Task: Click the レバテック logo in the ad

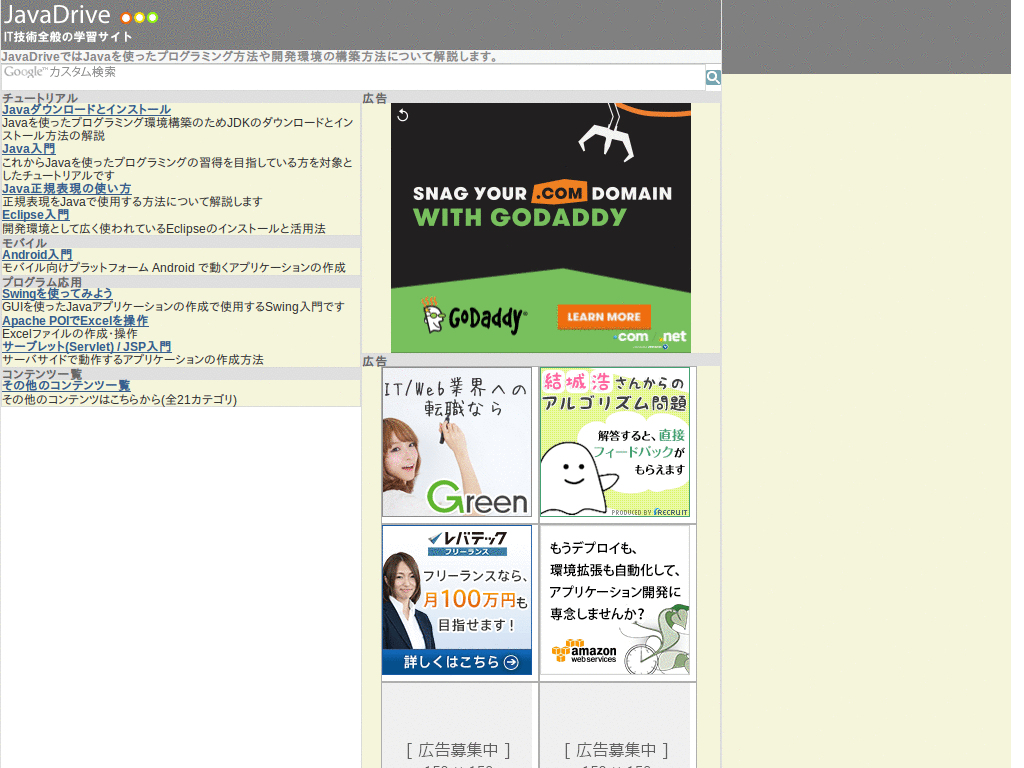Action: 467,543
